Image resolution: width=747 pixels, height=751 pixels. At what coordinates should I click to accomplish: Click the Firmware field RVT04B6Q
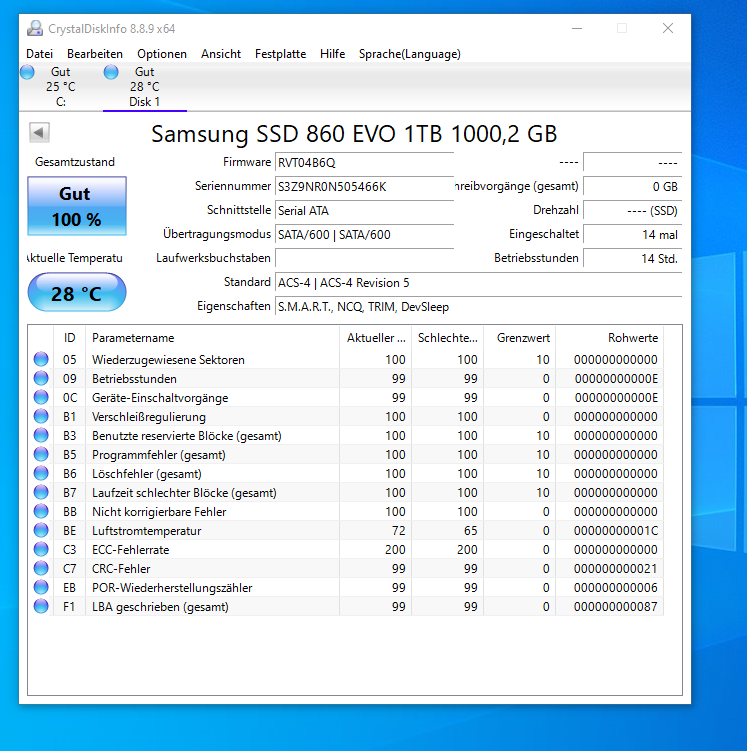tap(364, 163)
